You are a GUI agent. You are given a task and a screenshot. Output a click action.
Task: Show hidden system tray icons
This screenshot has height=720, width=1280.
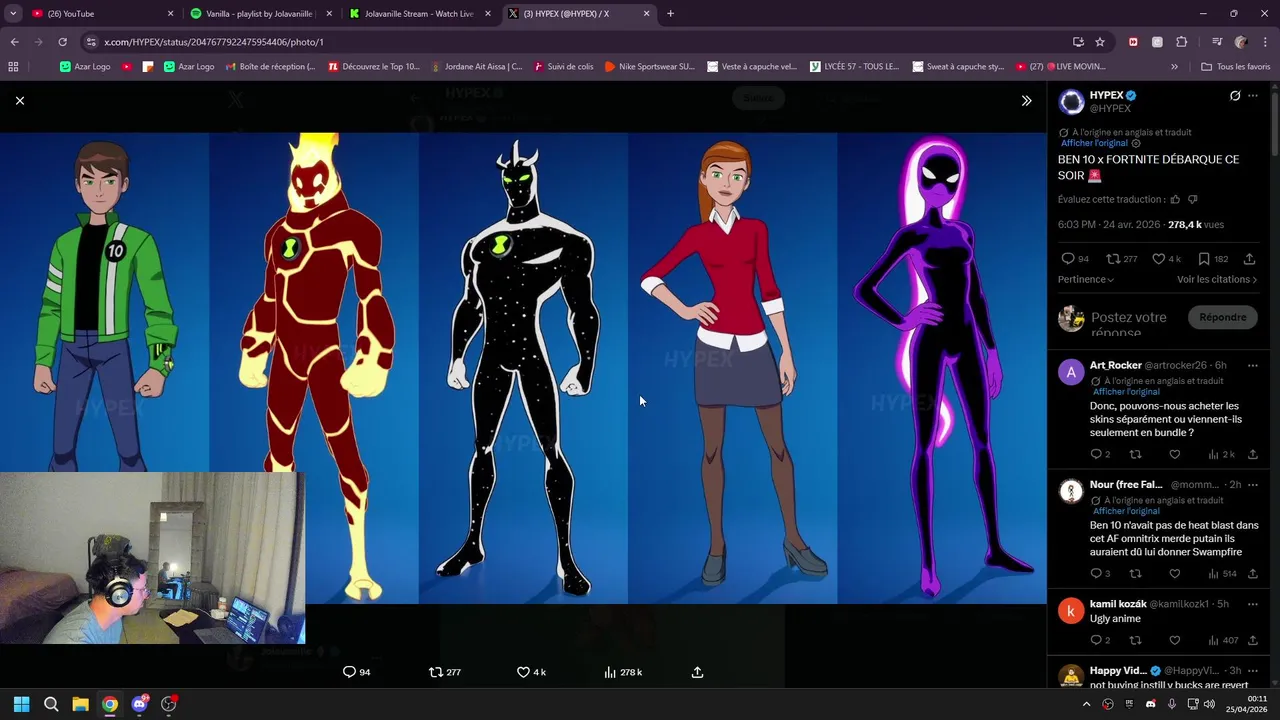click(1086, 704)
